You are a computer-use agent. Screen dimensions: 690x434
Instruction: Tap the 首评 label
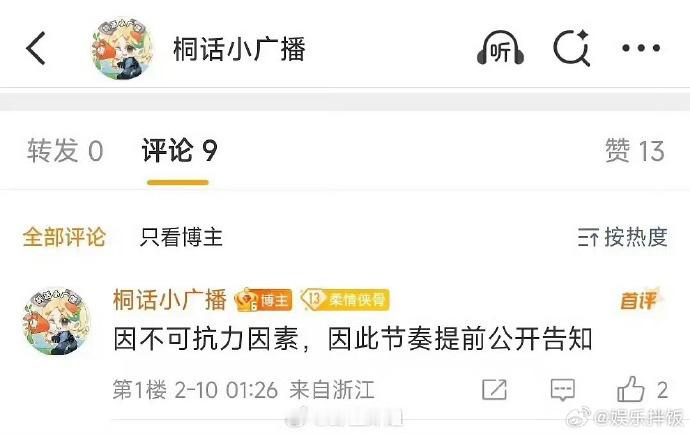[x=641, y=300]
